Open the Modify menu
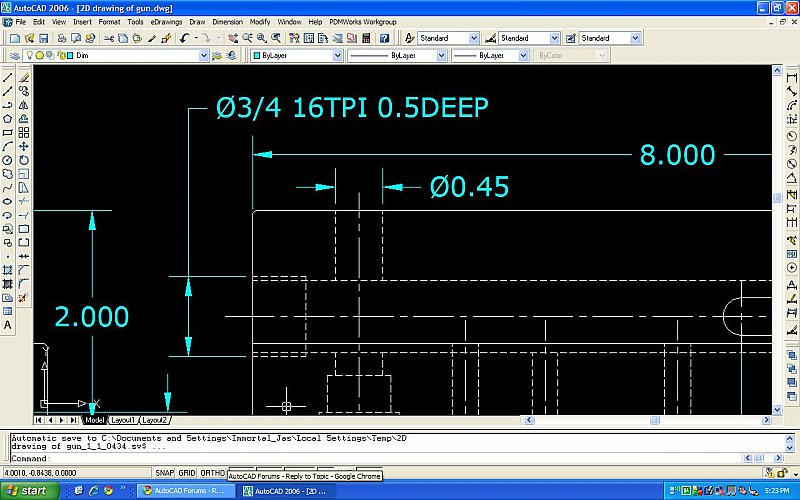Viewport: 800px width, 500px height. (x=260, y=22)
